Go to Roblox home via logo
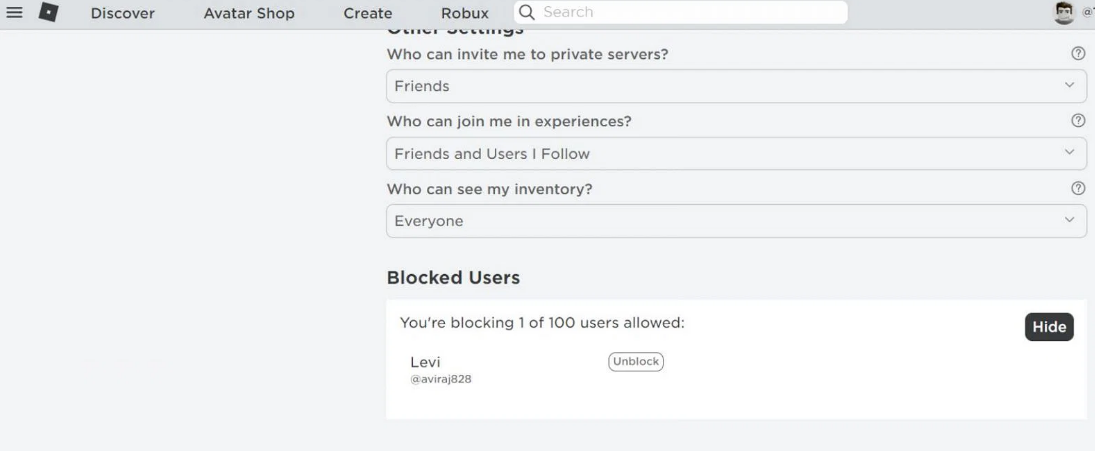 48,13
